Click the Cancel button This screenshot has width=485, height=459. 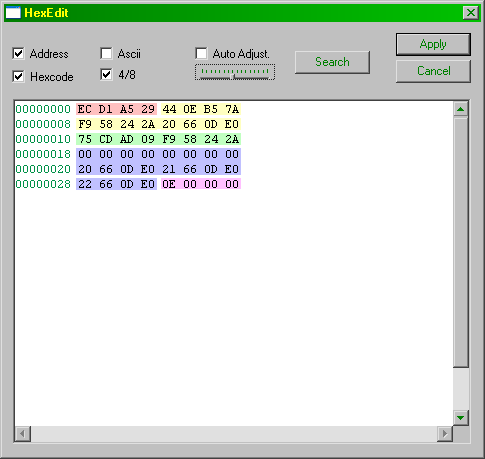point(433,71)
